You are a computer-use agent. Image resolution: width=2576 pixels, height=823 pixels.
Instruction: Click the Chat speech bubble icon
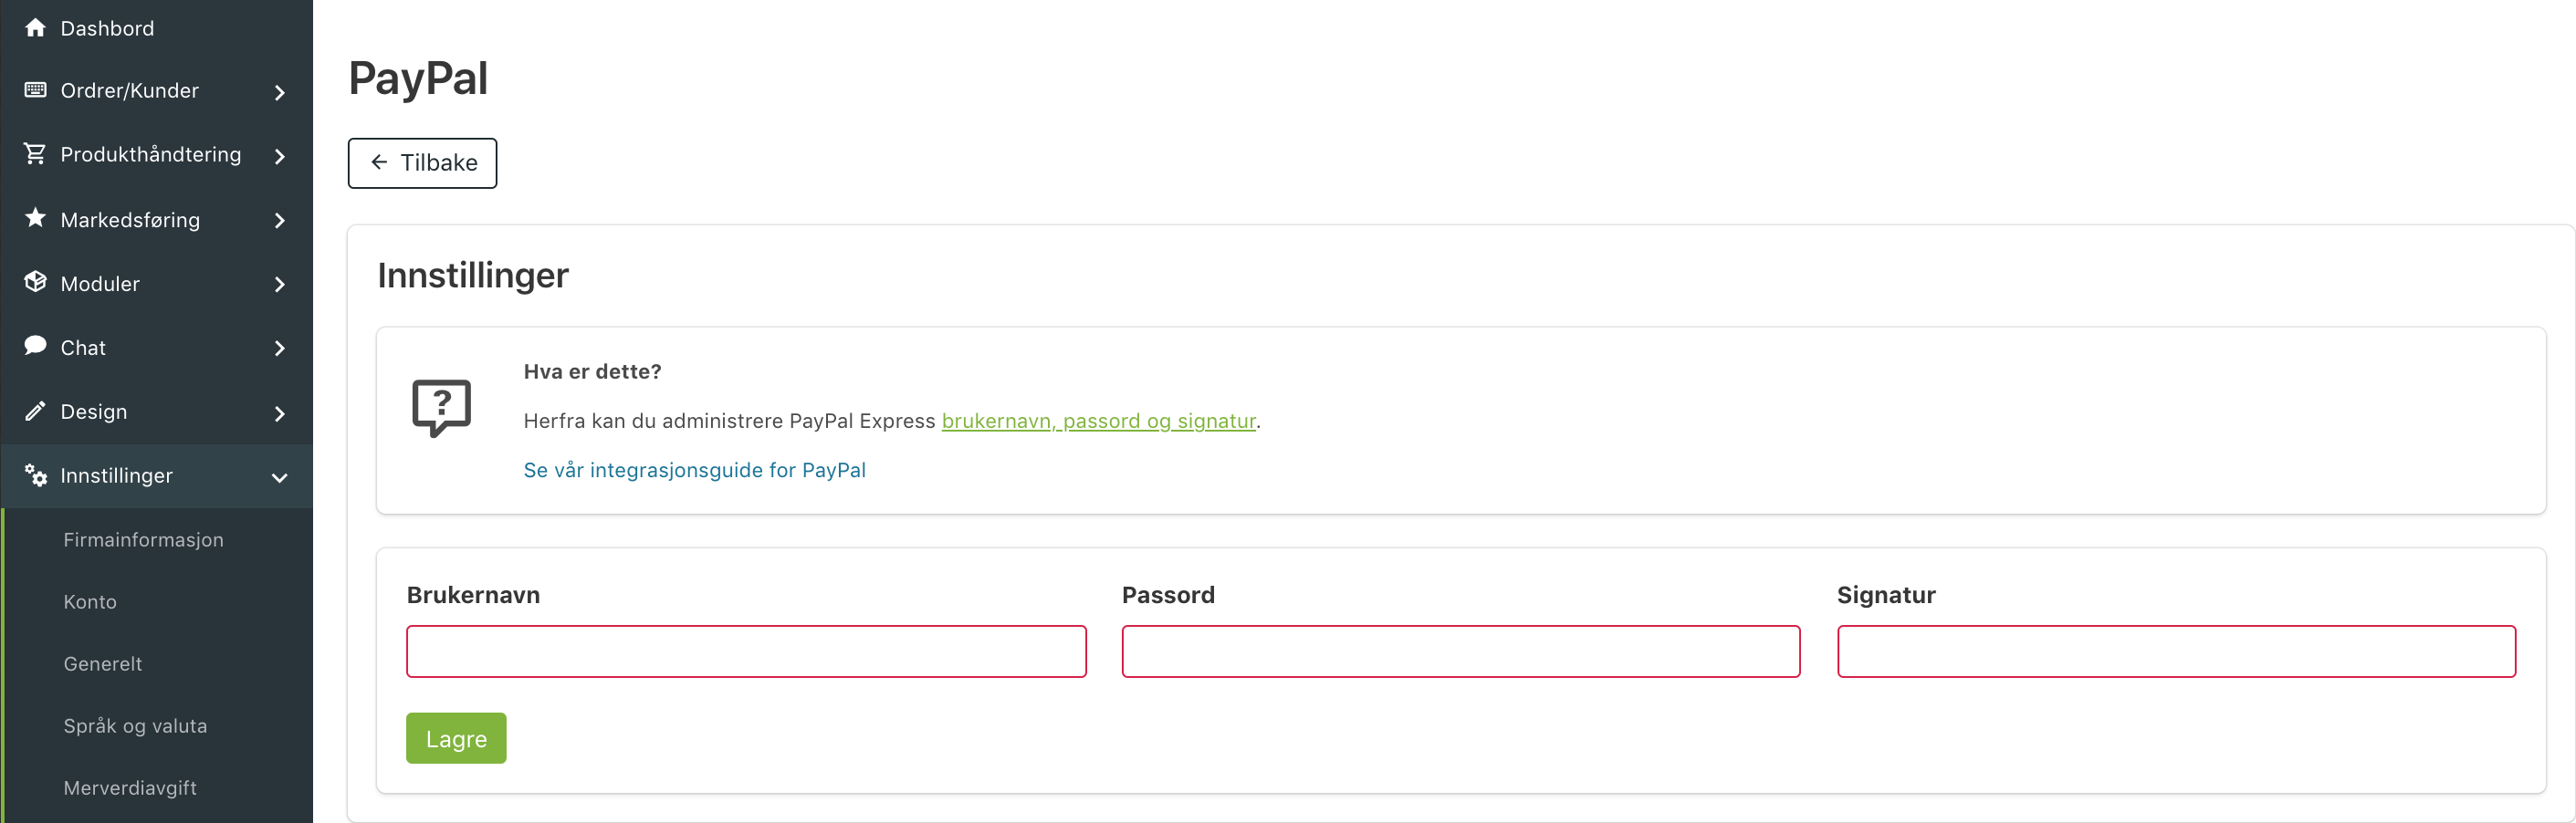click(x=35, y=346)
